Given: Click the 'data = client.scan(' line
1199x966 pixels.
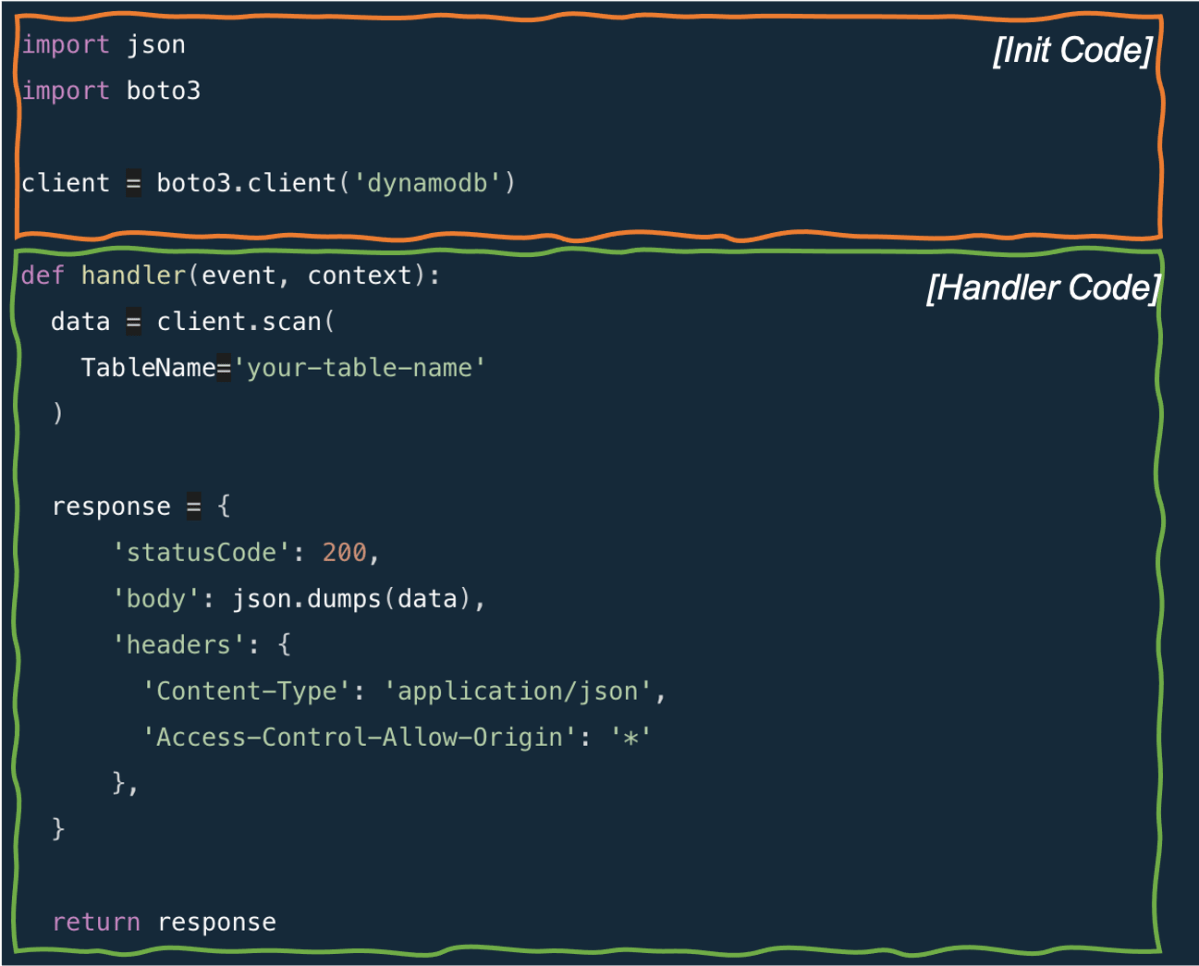Looking at the screenshot, I should pyautogui.click(x=193, y=322).
